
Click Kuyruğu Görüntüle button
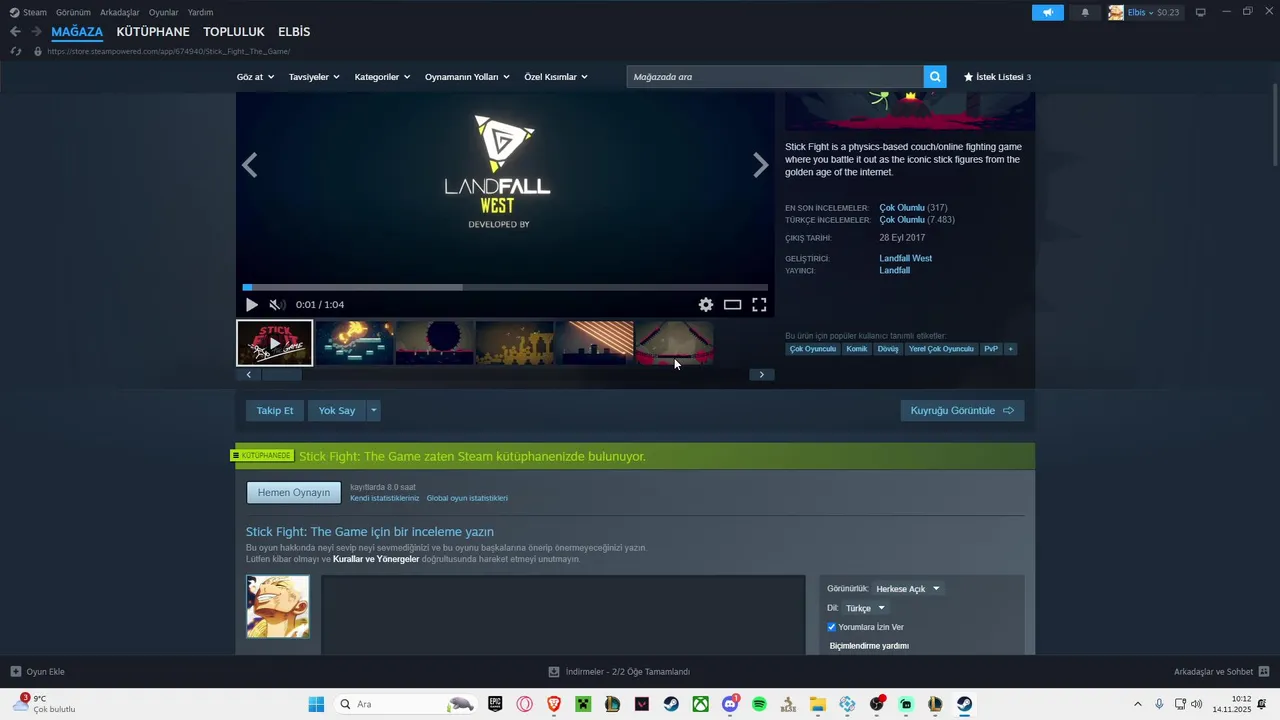[962, 410]
